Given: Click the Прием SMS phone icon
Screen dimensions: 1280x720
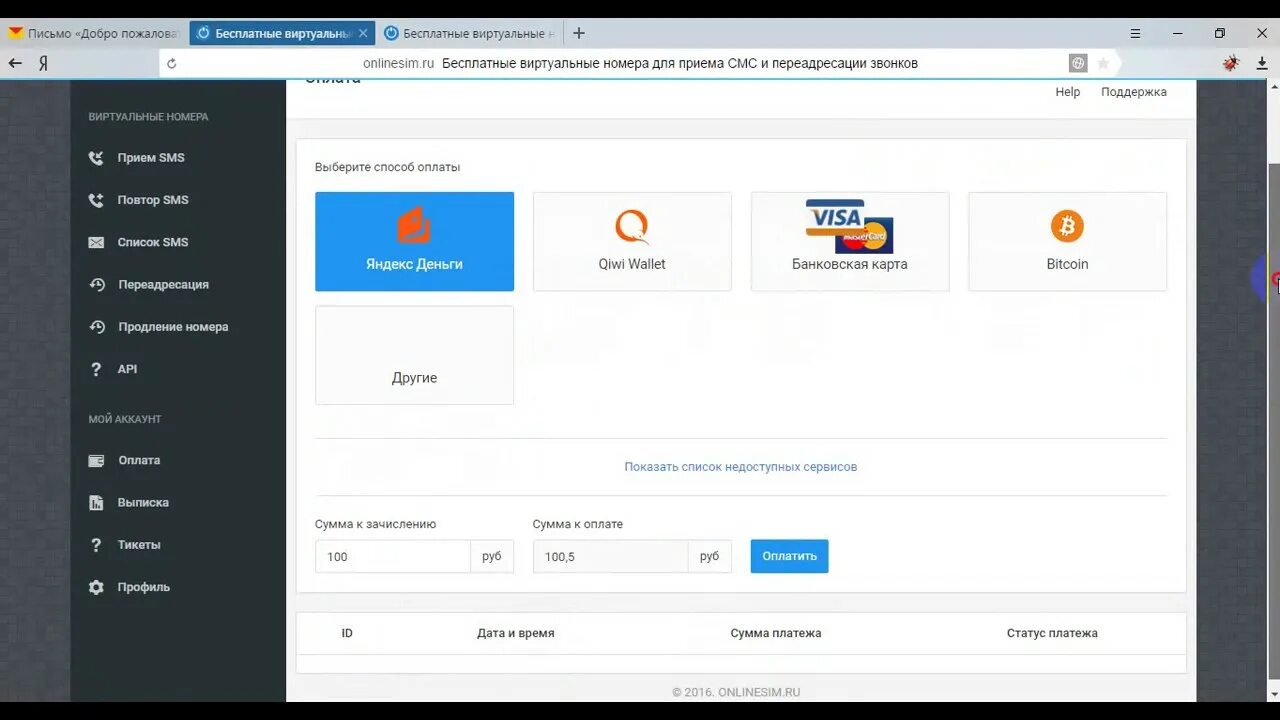Looking at the screenshot, I should (96, 158).
